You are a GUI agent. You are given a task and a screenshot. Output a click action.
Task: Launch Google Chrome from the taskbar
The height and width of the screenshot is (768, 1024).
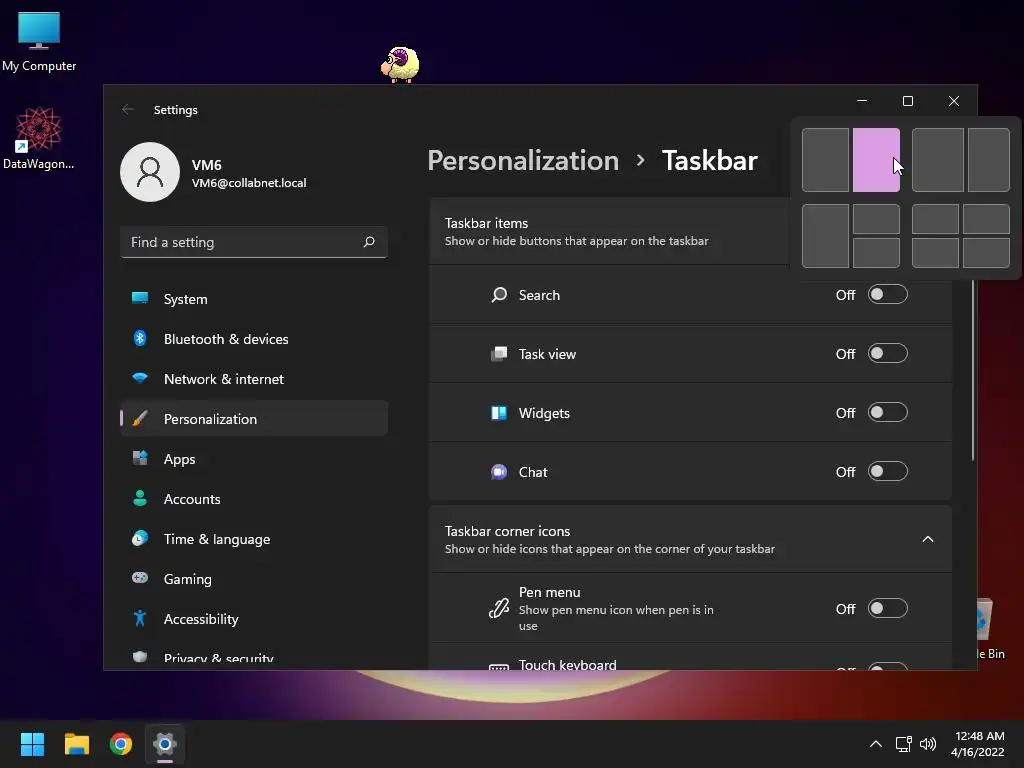click(121, 744)
